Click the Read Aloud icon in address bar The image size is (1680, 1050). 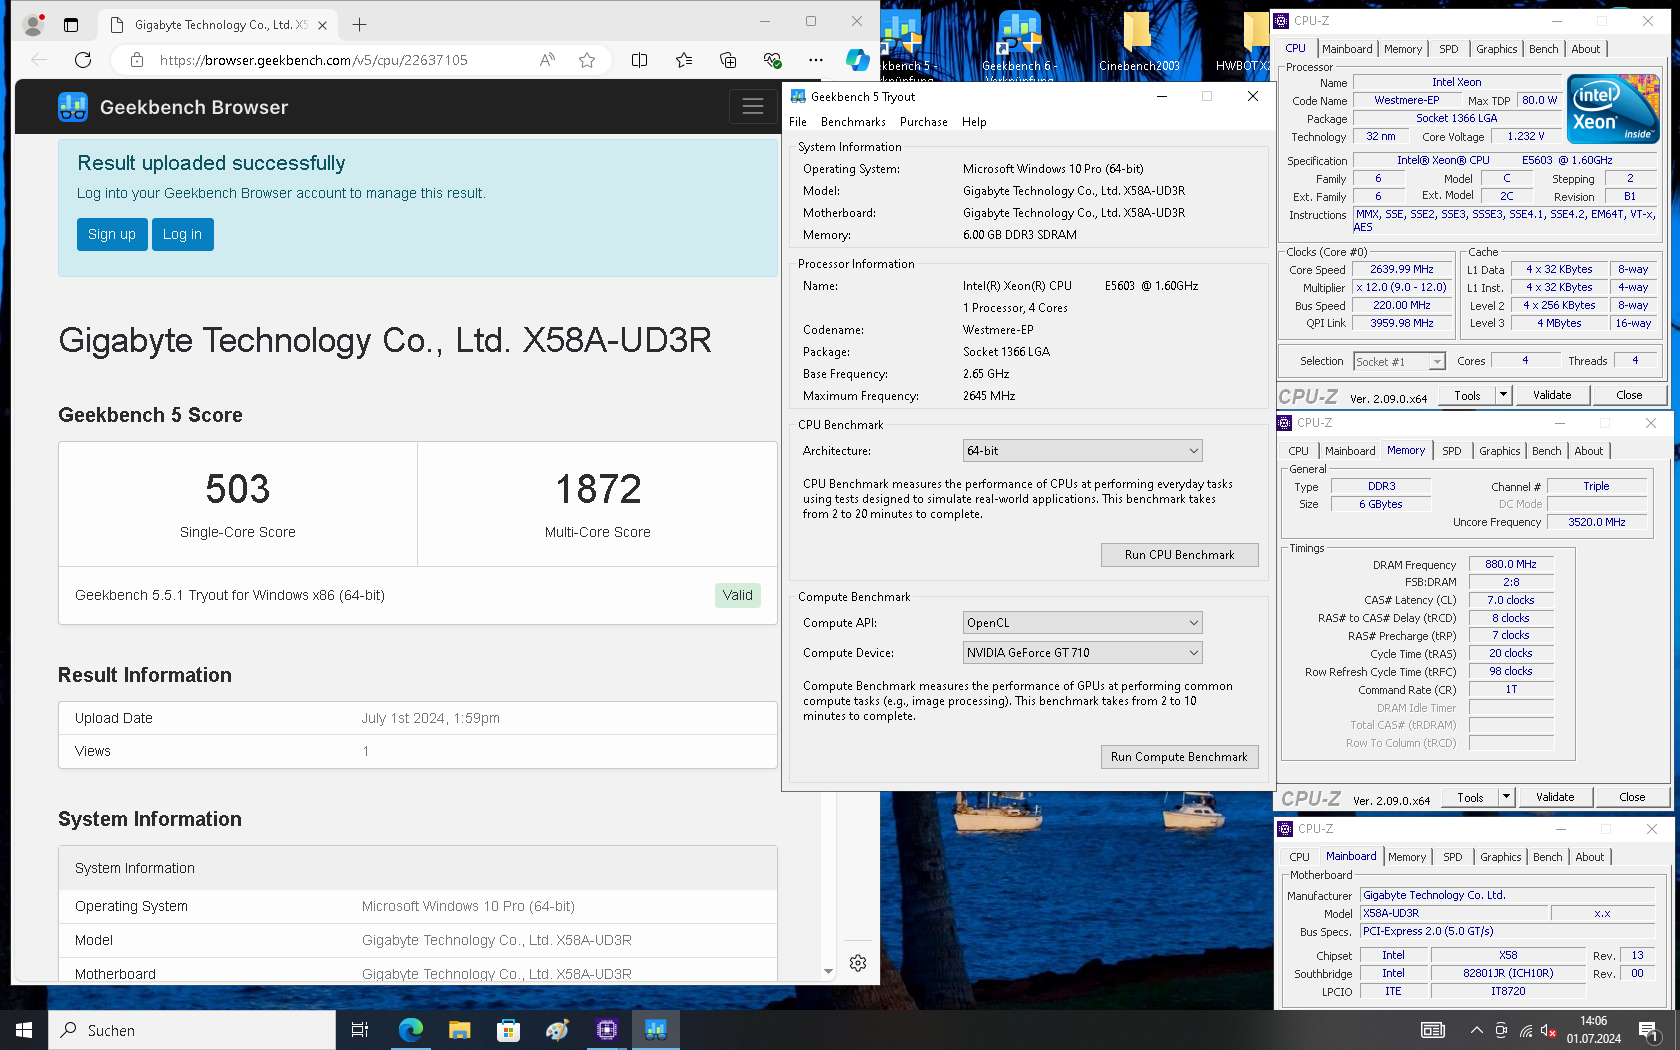pyautogui.click(x=547, y=60)
